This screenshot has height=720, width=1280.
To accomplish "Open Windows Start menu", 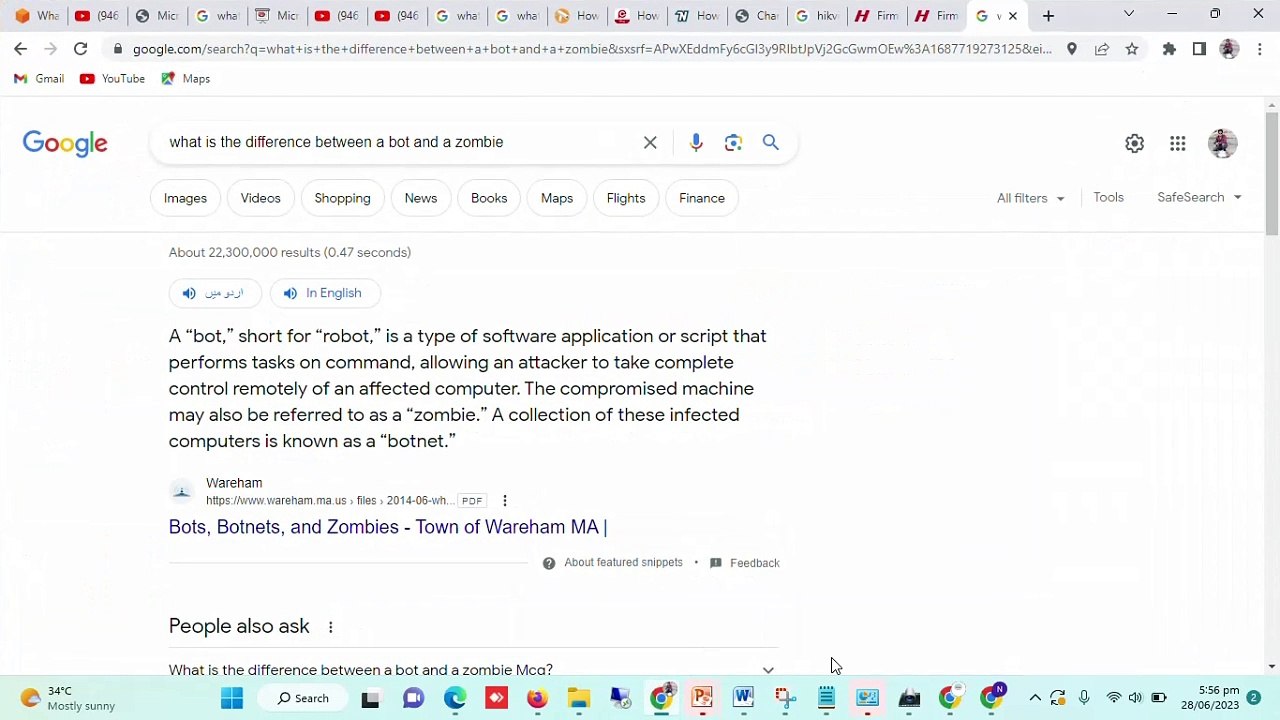I will coord(232,698).
